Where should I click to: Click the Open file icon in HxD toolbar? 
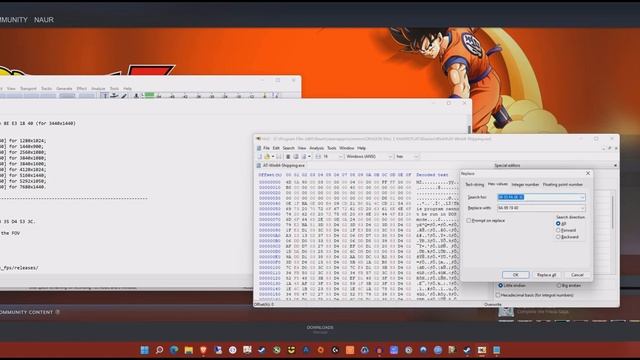pyautogui.click(x=267, y=157)
